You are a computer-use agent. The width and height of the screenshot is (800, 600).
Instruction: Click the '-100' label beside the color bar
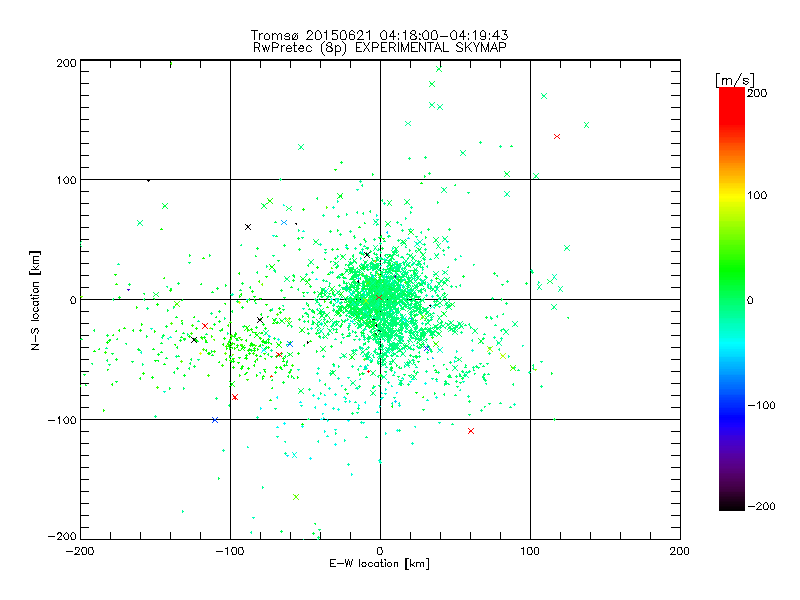(x=761, y=406)
